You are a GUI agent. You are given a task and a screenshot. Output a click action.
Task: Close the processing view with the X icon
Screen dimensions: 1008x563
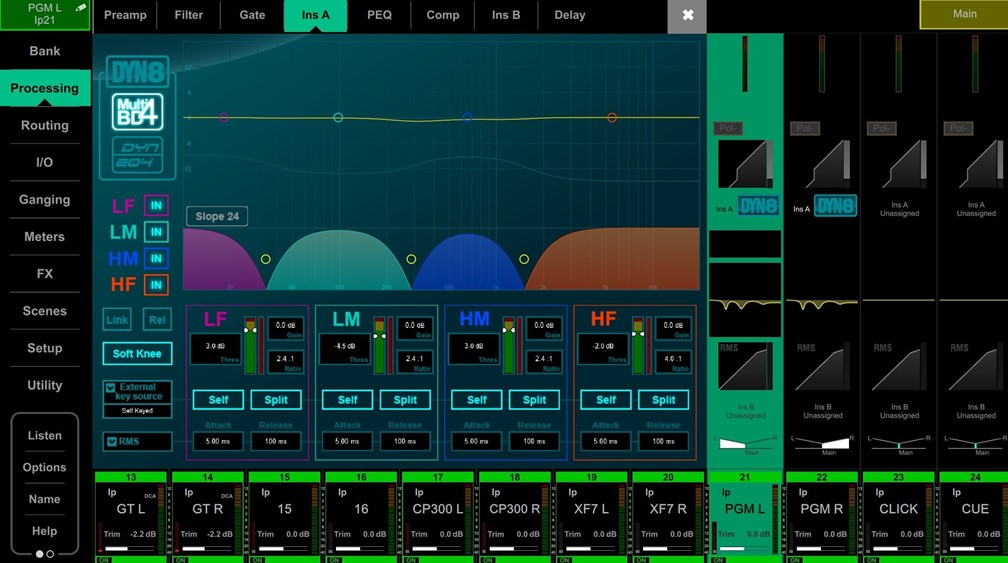tap(687, 16)
